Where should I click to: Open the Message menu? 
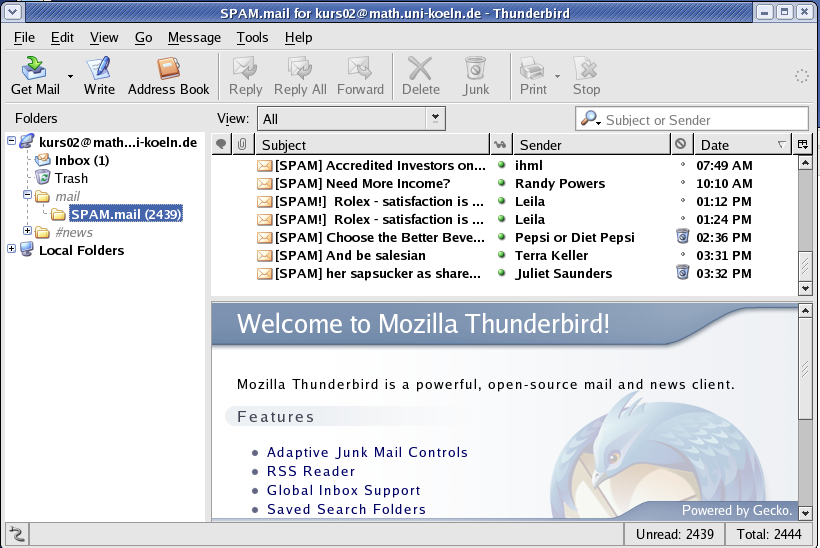[x=194, y=38]
